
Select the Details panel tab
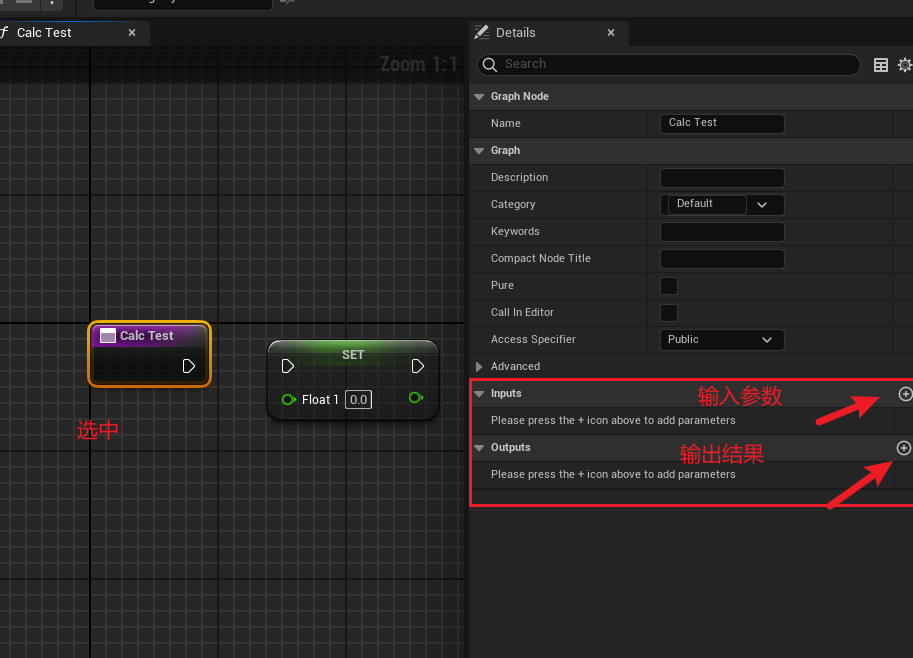click(x=516, y=33)
